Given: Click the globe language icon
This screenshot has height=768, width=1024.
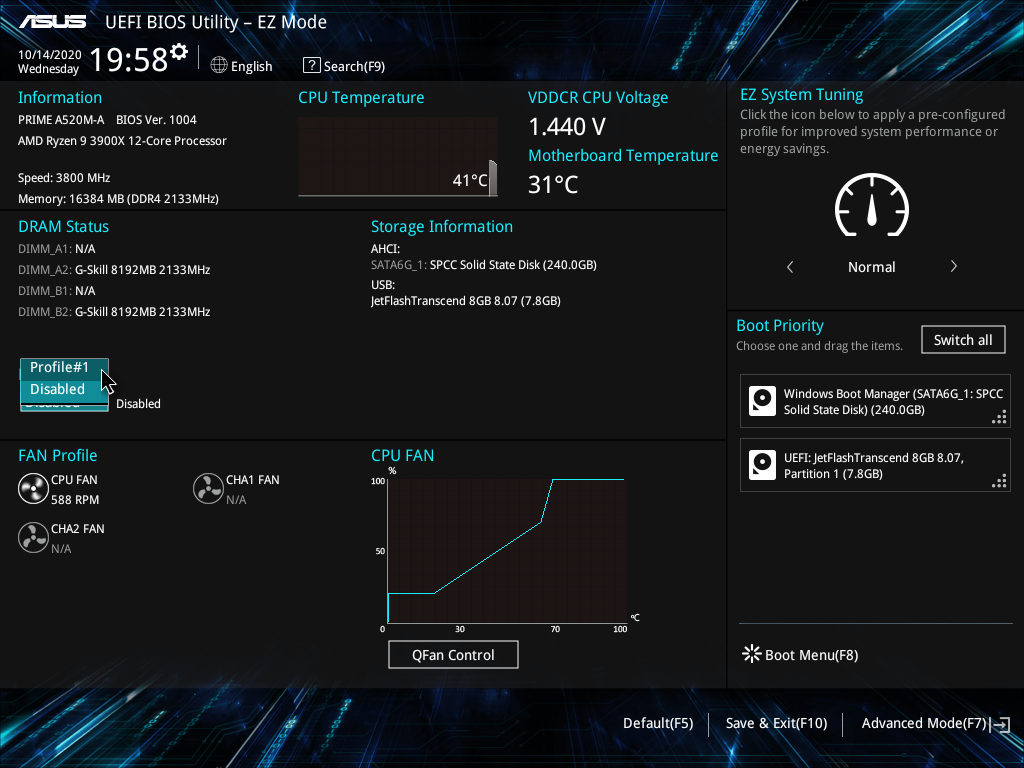Looking at the screenshot, I should (219, 65).
